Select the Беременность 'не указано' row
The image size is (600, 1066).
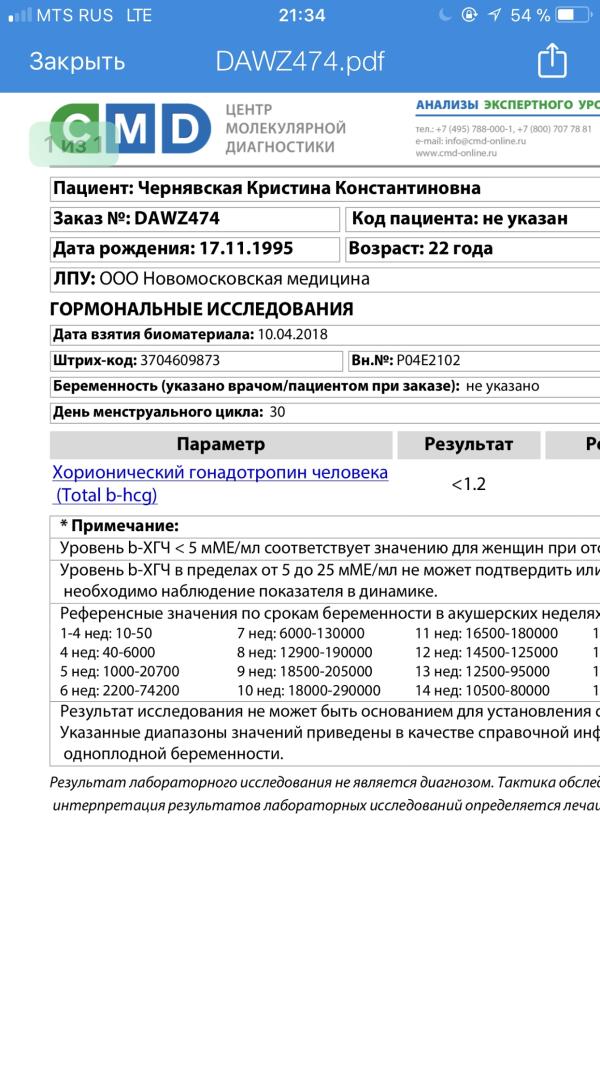pyautogui.click(x=325, y=386)
